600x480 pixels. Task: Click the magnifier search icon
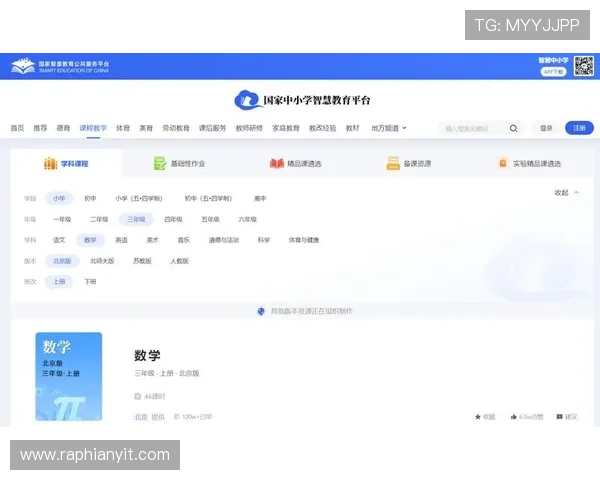(x=514, y=129)
